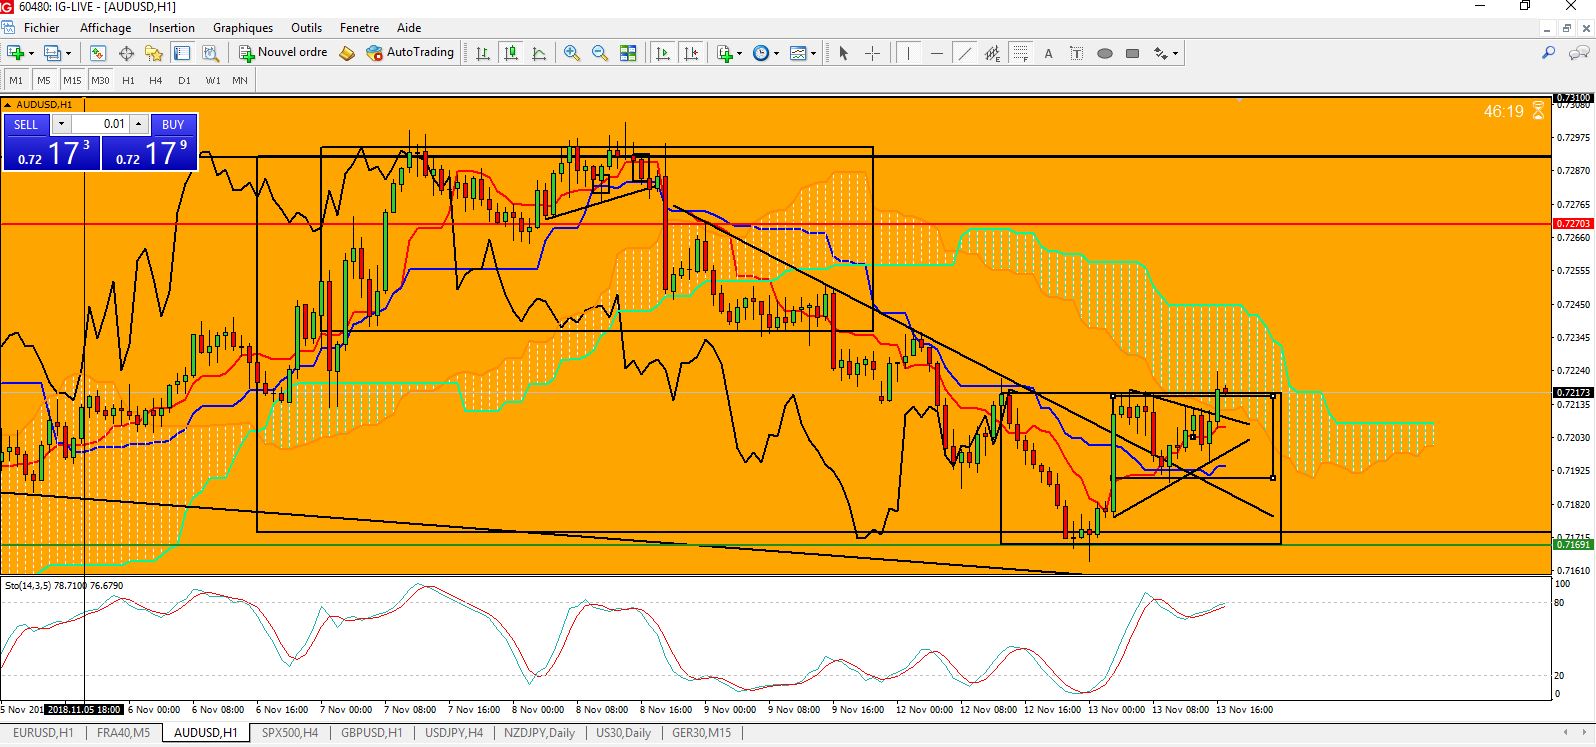Click the Nouvel ordre button

283,53
